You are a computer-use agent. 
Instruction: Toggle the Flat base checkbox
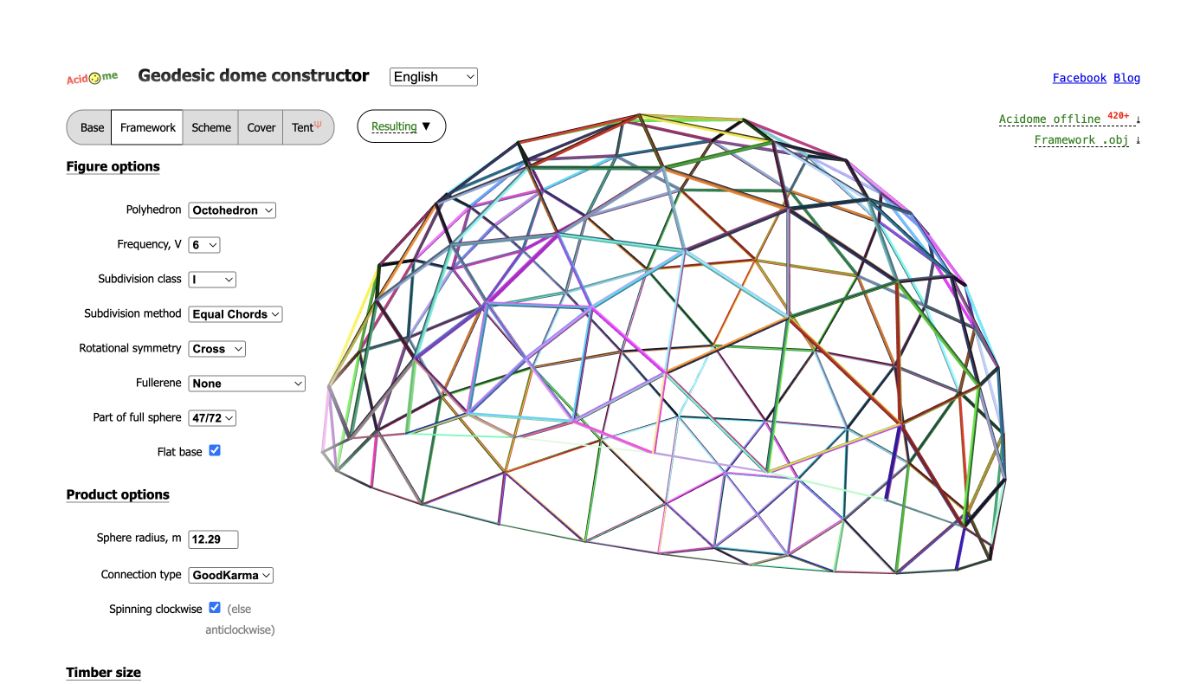click(214, 451)
